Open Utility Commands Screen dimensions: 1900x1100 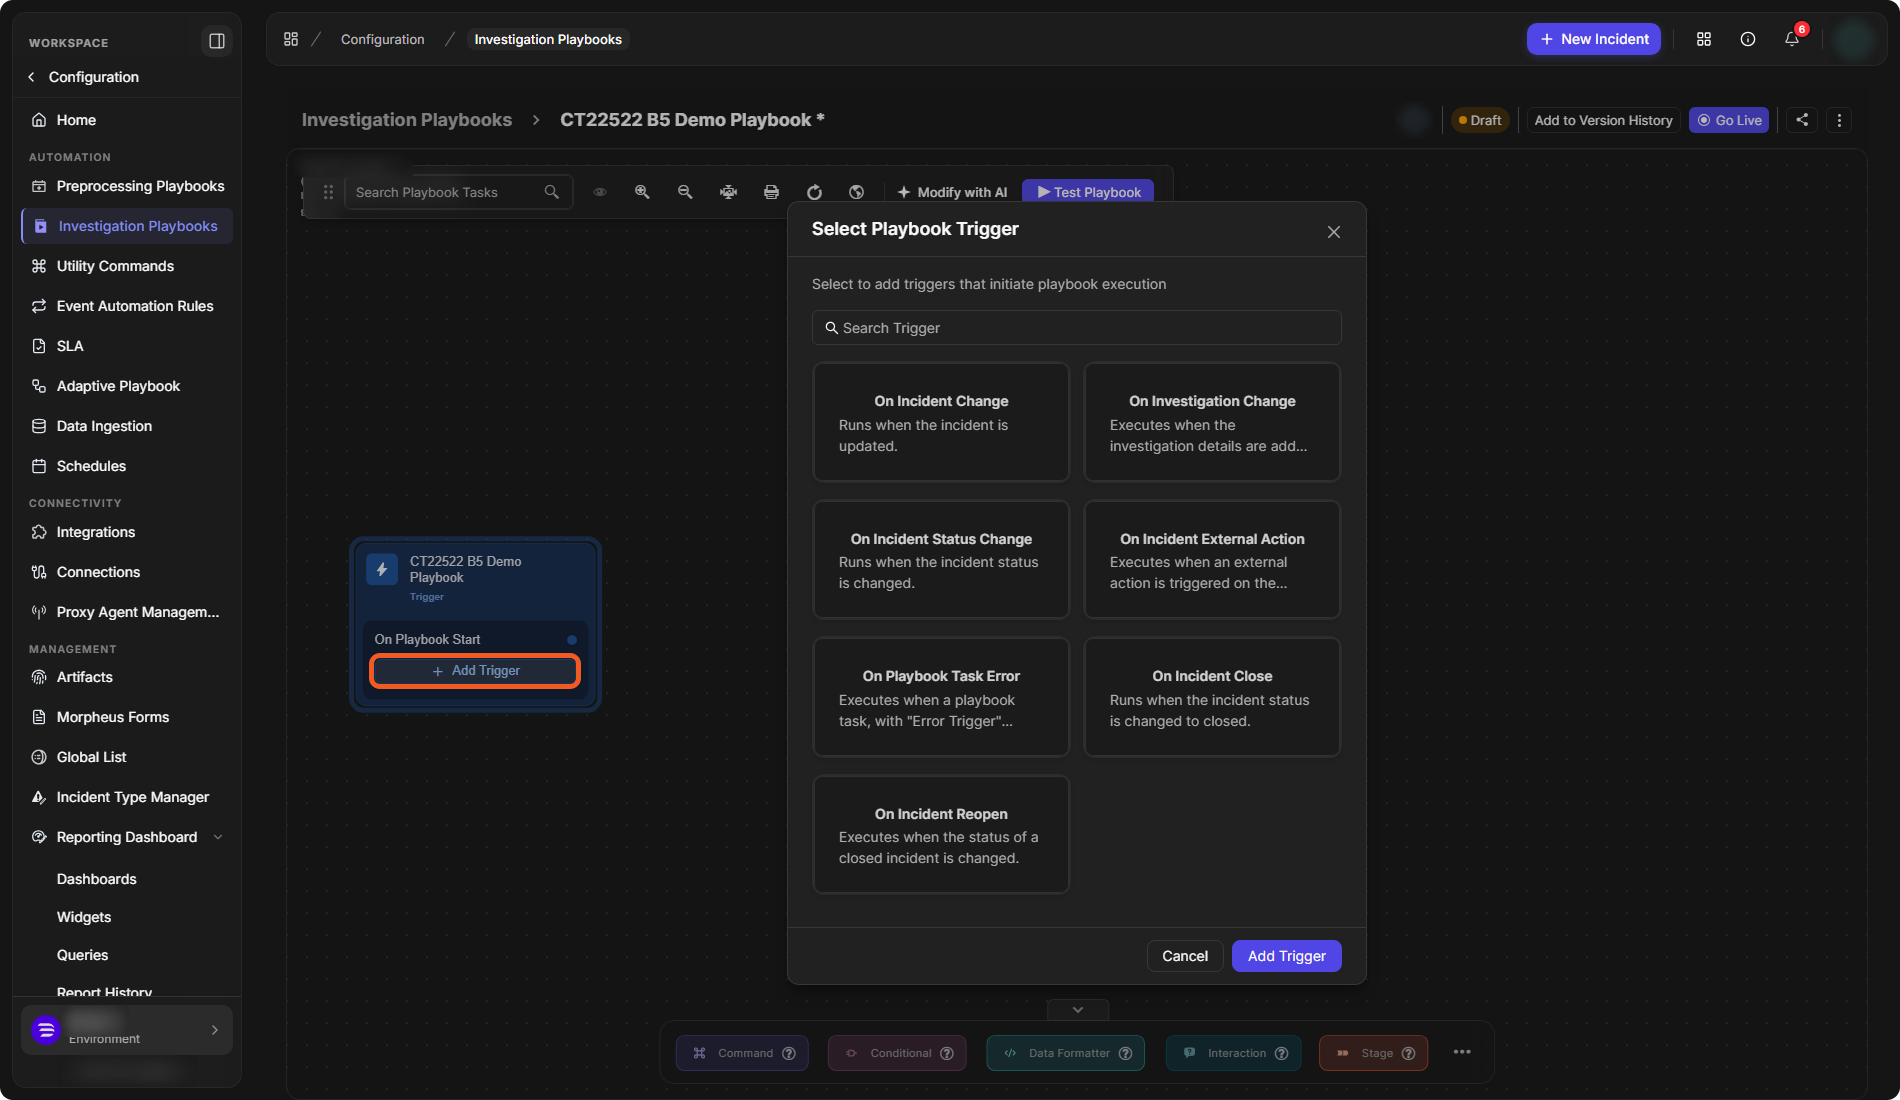pos(127,266)
